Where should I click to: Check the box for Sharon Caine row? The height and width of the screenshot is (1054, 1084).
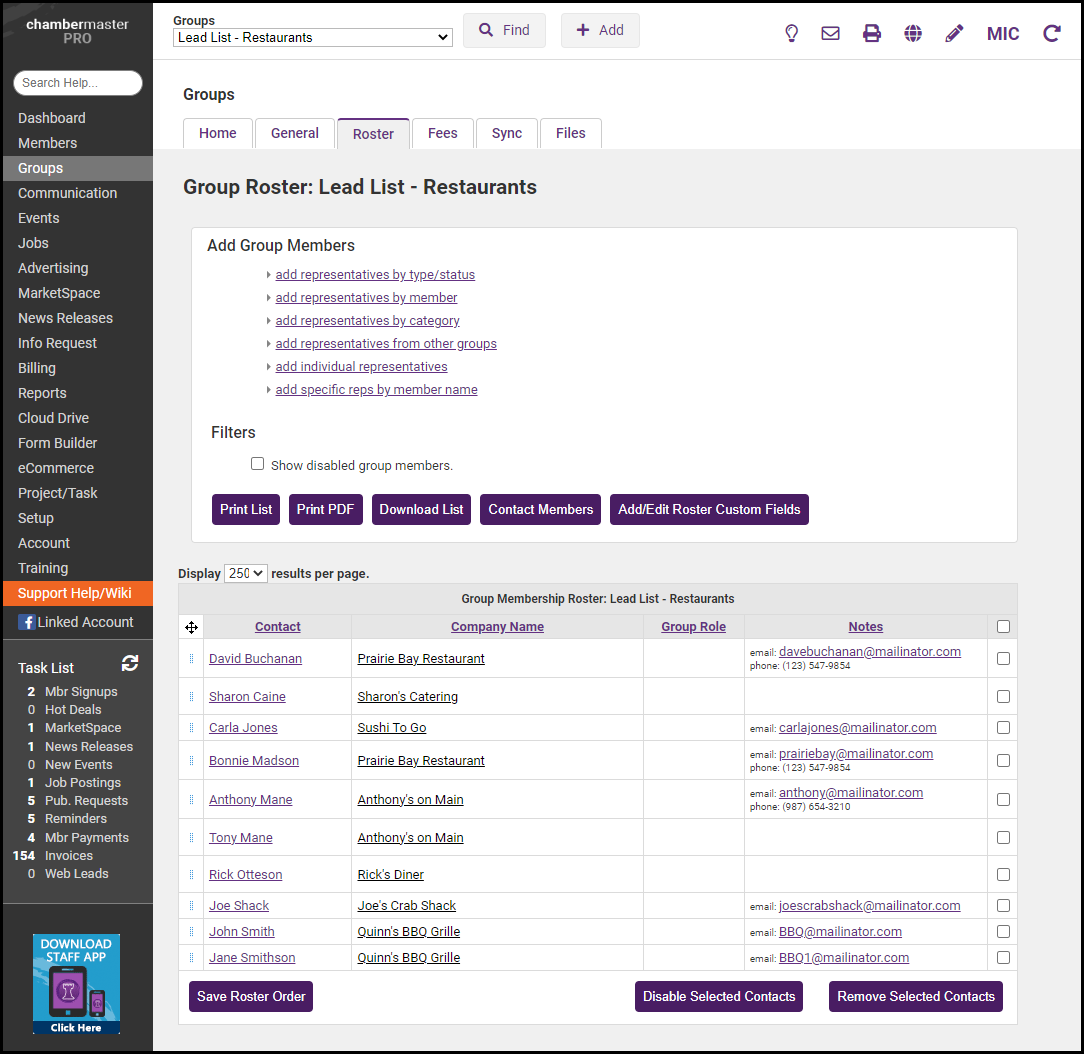[x=1003, y=697]
